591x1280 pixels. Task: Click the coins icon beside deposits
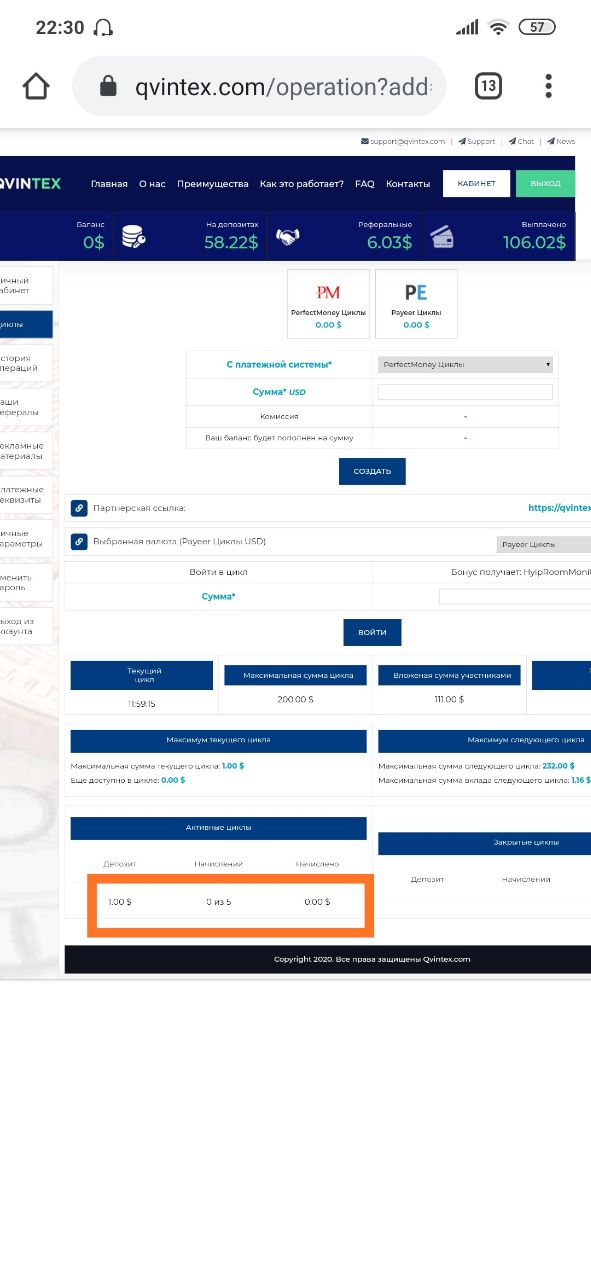pos(134,237)
